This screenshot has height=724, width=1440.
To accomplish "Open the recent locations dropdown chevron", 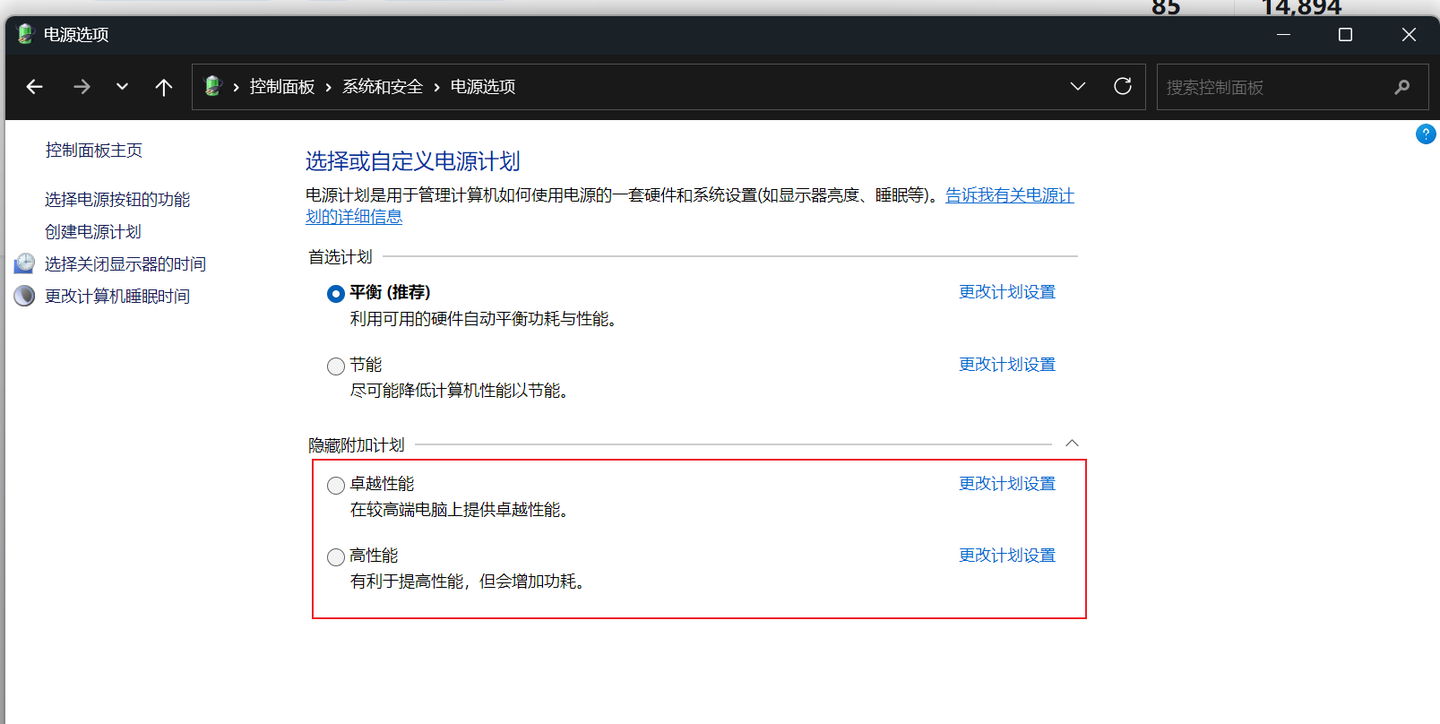I will click(122, 87).
